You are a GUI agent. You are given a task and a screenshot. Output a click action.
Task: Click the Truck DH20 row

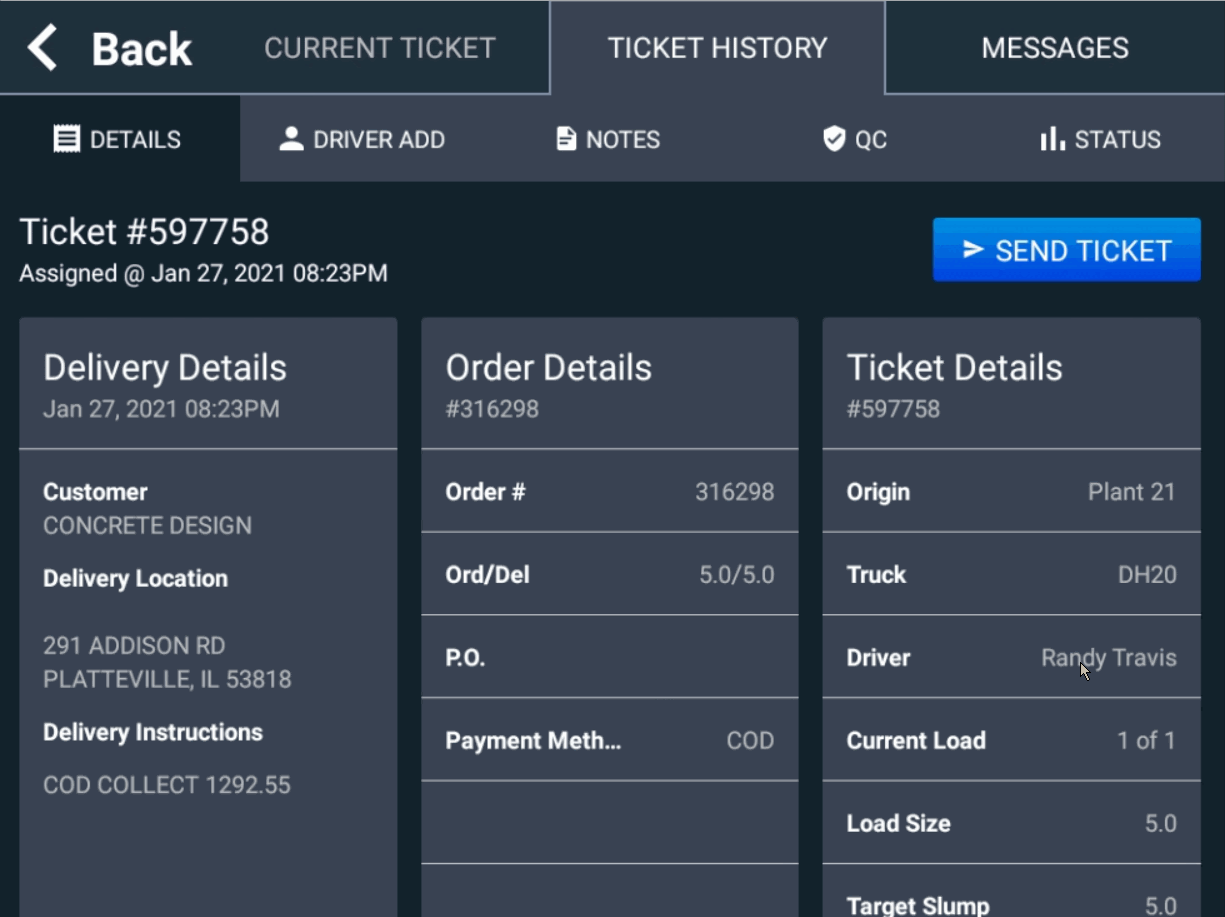[1011, 574]
